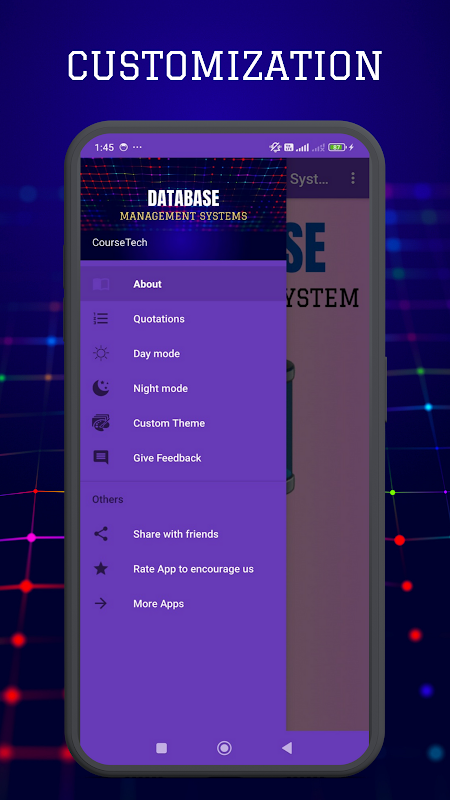450x800 pixels.
Task: Click the truncated "Syst..." app bar title
Action: coord(309,179)
